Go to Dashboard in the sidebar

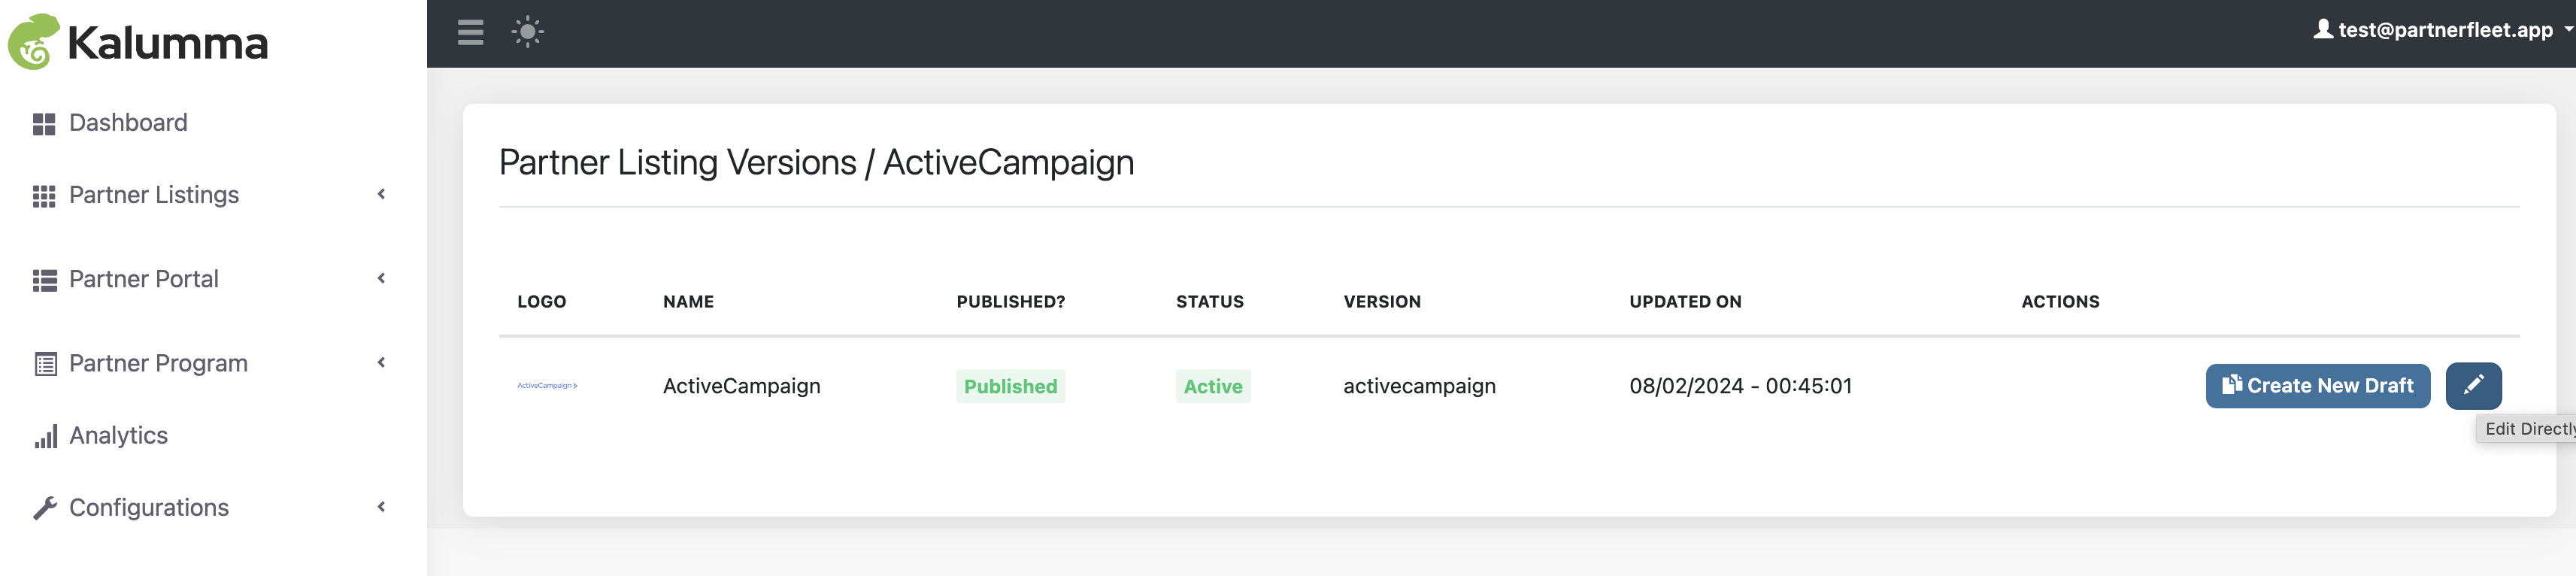coord(128,123)
